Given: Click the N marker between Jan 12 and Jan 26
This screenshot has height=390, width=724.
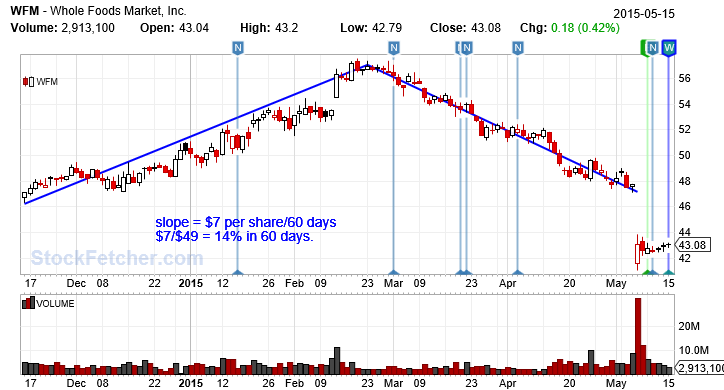Looking at the screenshot, I should point(237,48).
